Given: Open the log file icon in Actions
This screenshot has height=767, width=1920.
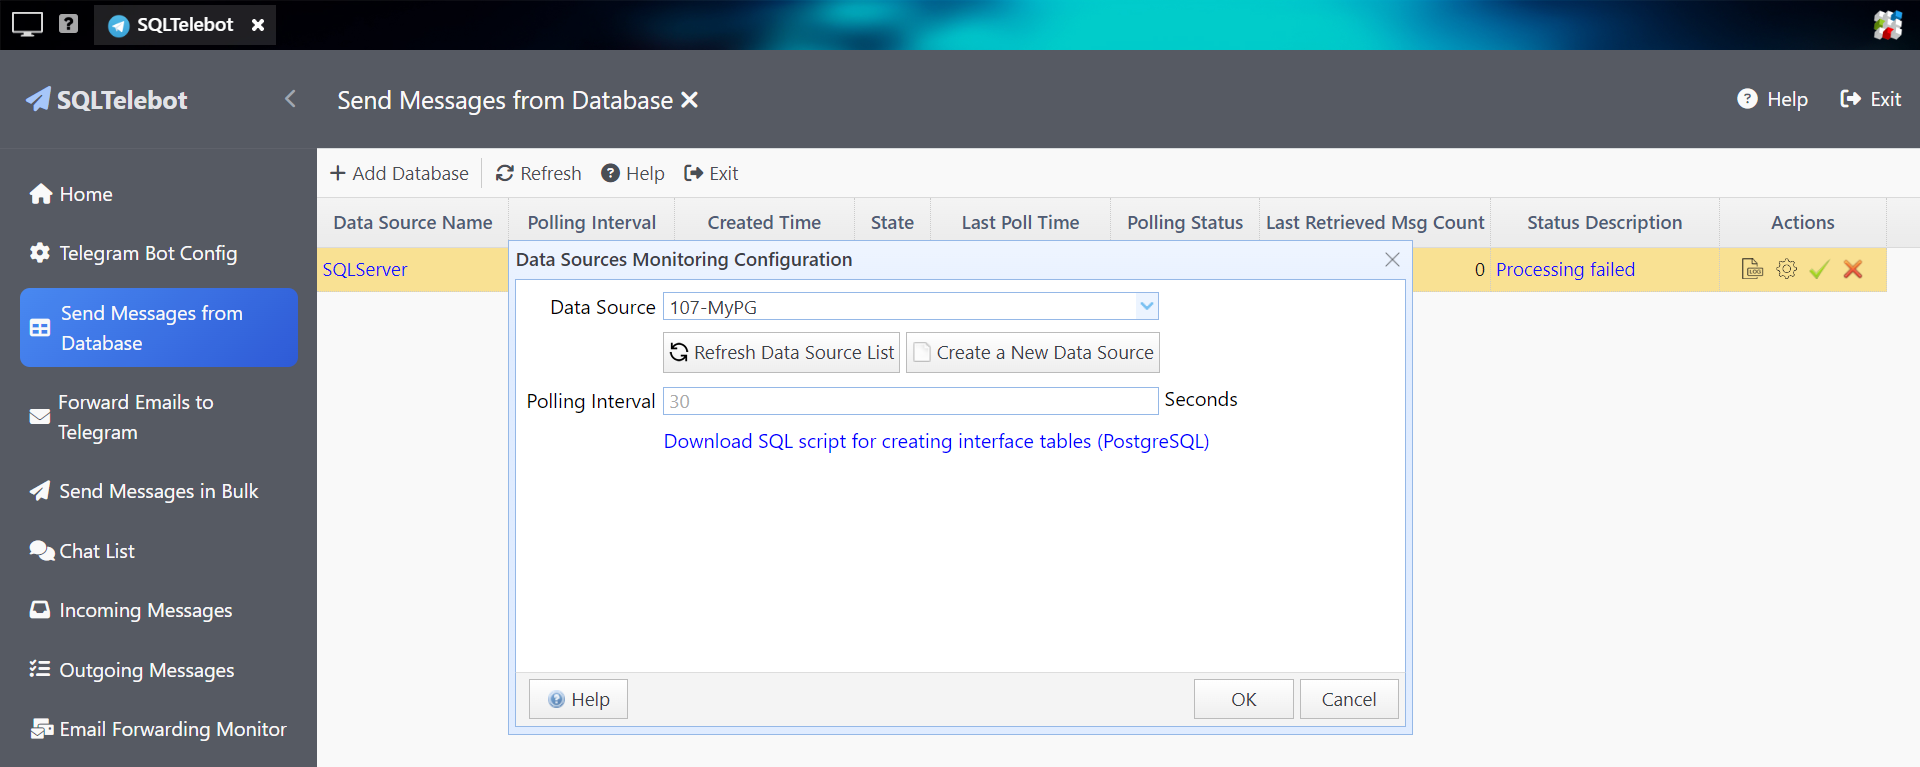Looking at the screenshot, I should click(1752, 269).
